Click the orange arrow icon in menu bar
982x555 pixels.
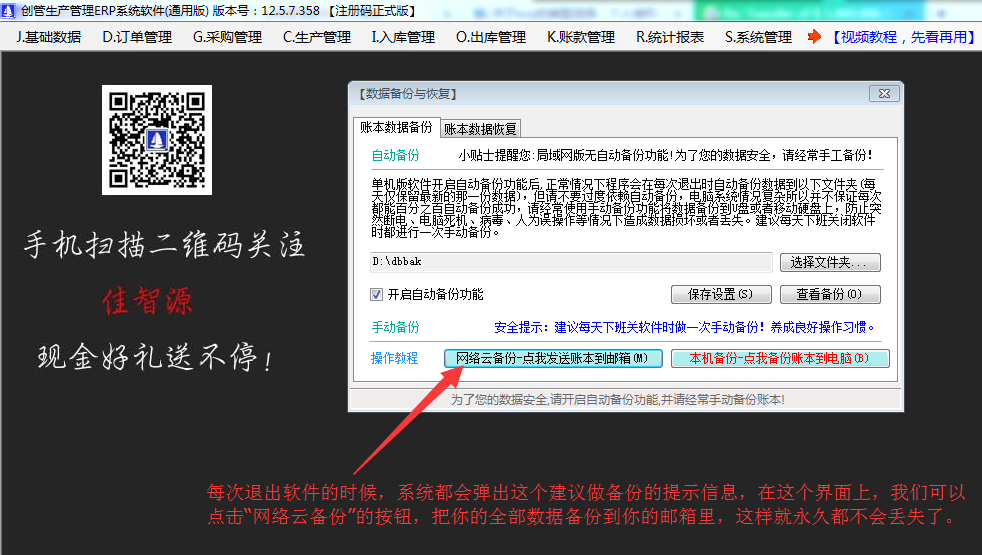click(814, 37)
